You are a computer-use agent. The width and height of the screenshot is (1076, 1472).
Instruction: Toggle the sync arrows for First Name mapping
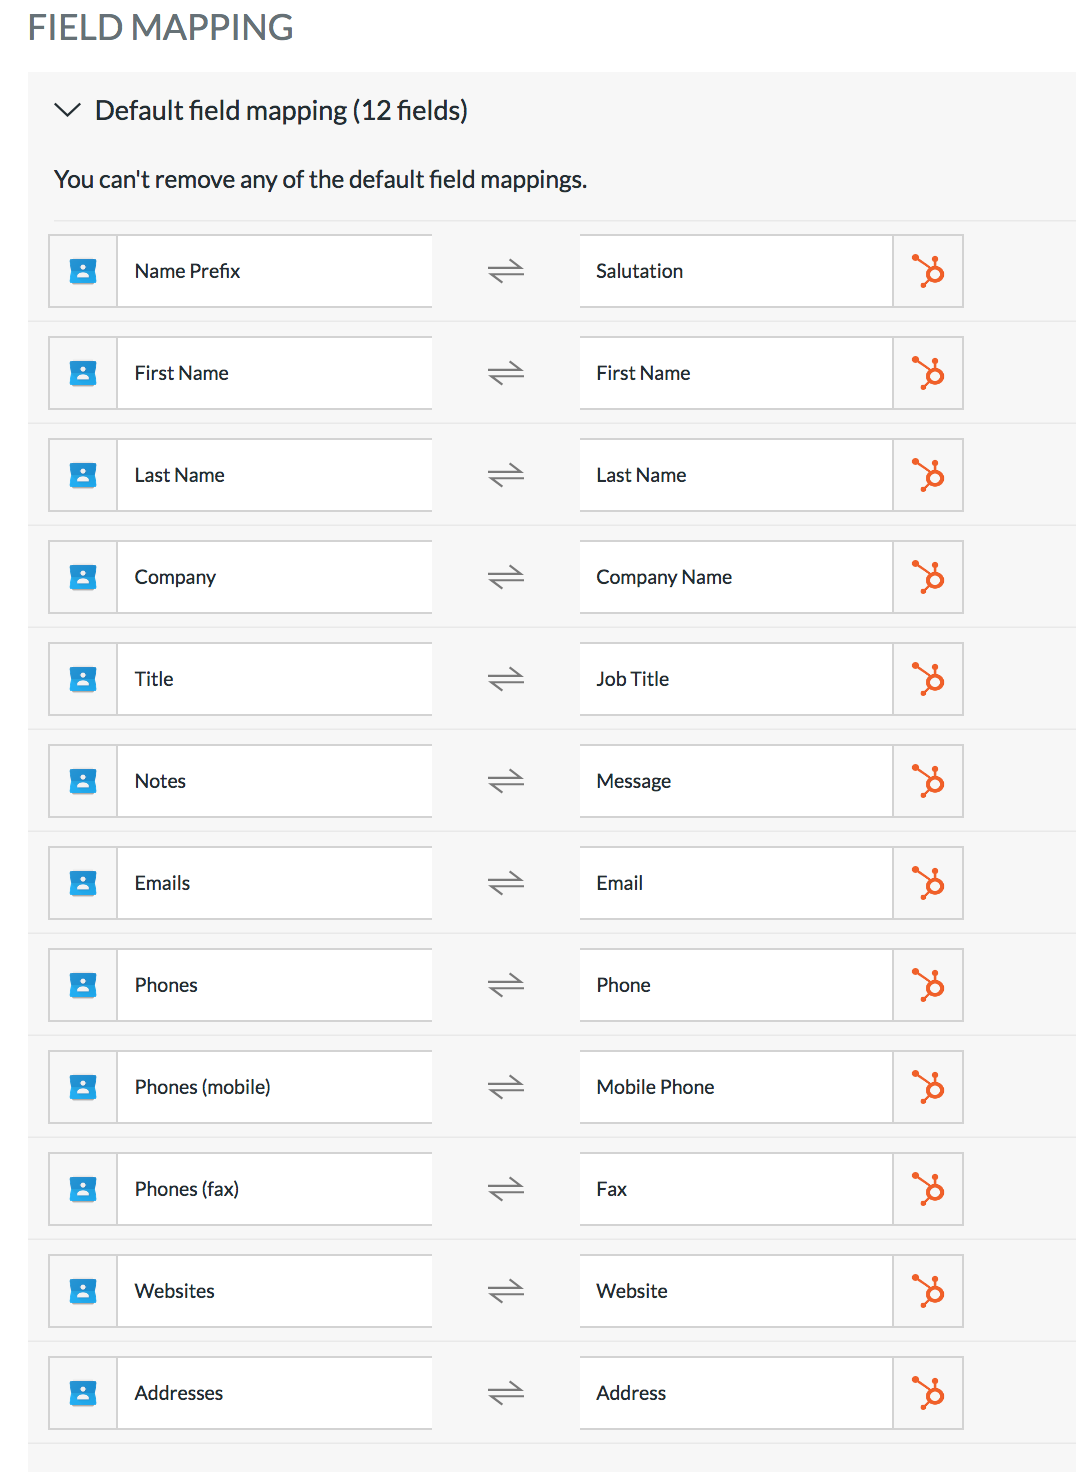[x=505, y=373]
